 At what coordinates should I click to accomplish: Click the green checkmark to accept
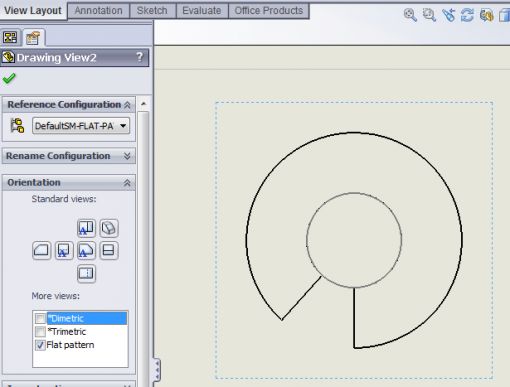[x=9, y=79]
